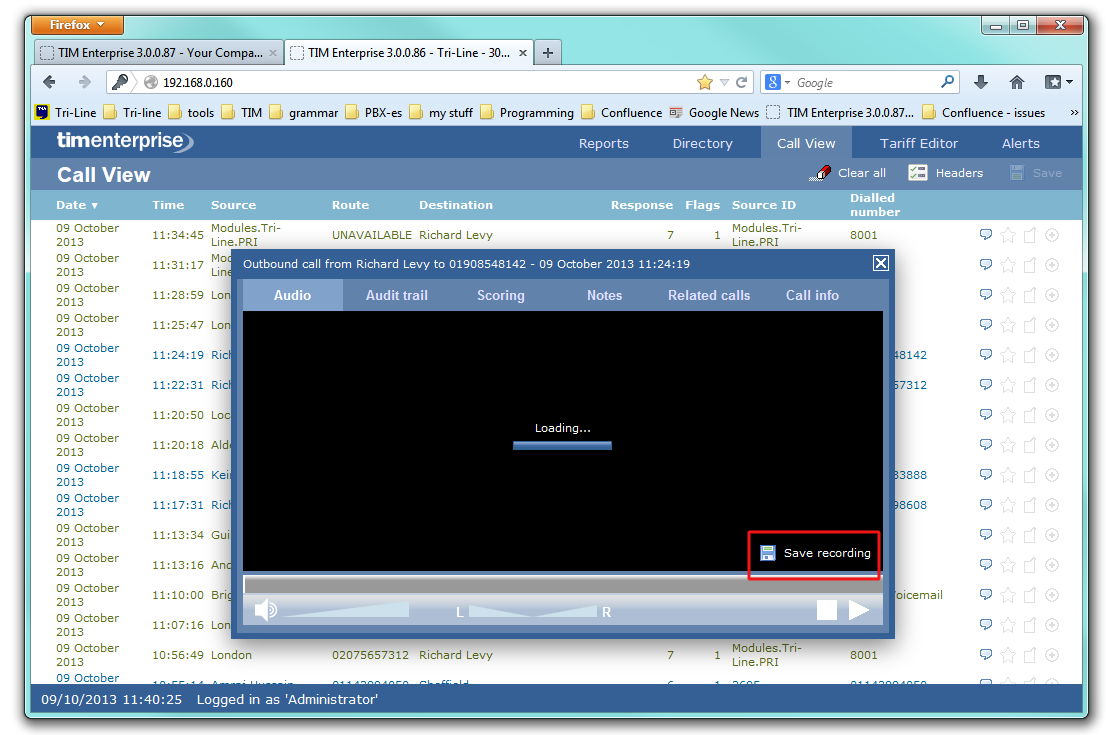This screenshot has width=1109, height=735.
Task: Open the speech bubble icon for the 11:28:59 call
Action: tap(985, 295)
